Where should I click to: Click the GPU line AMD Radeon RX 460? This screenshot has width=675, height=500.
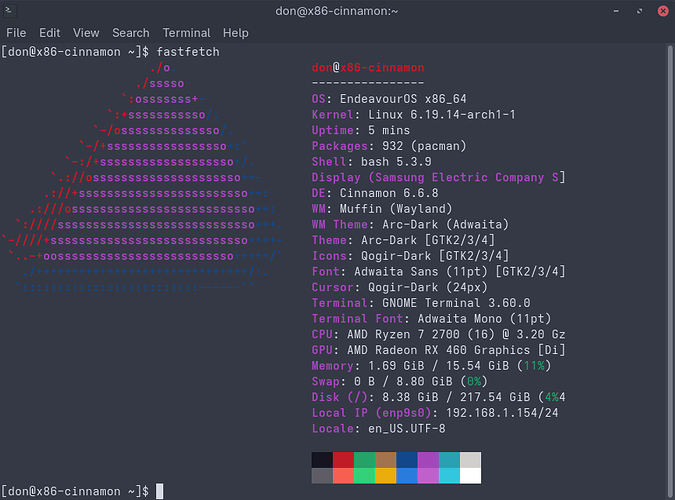point(438,350)
